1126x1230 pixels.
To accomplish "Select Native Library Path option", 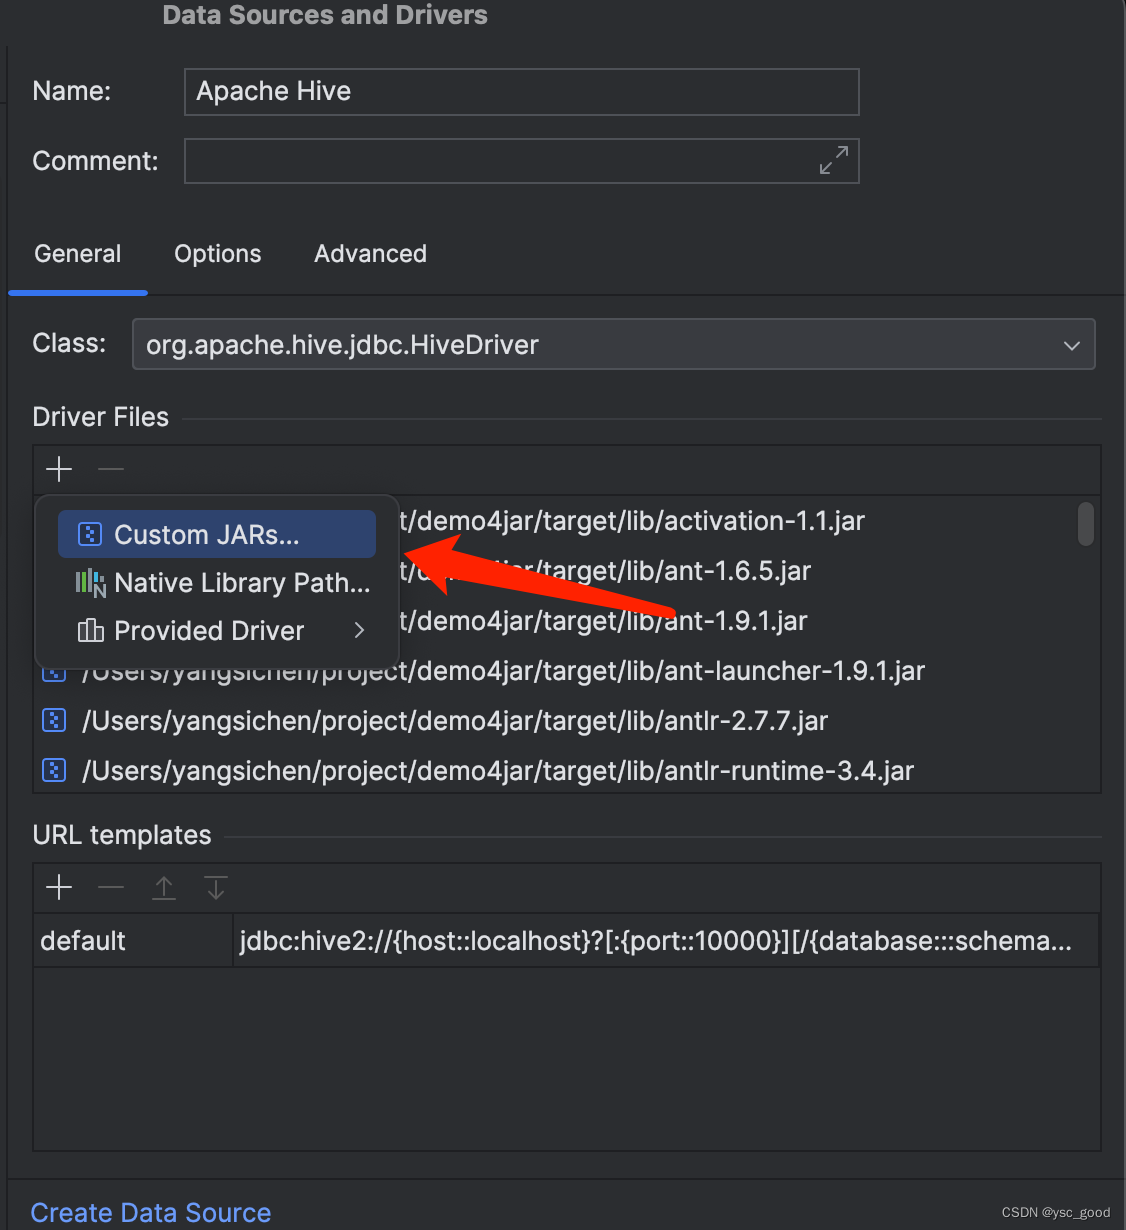I will click(x=240, y=583).
